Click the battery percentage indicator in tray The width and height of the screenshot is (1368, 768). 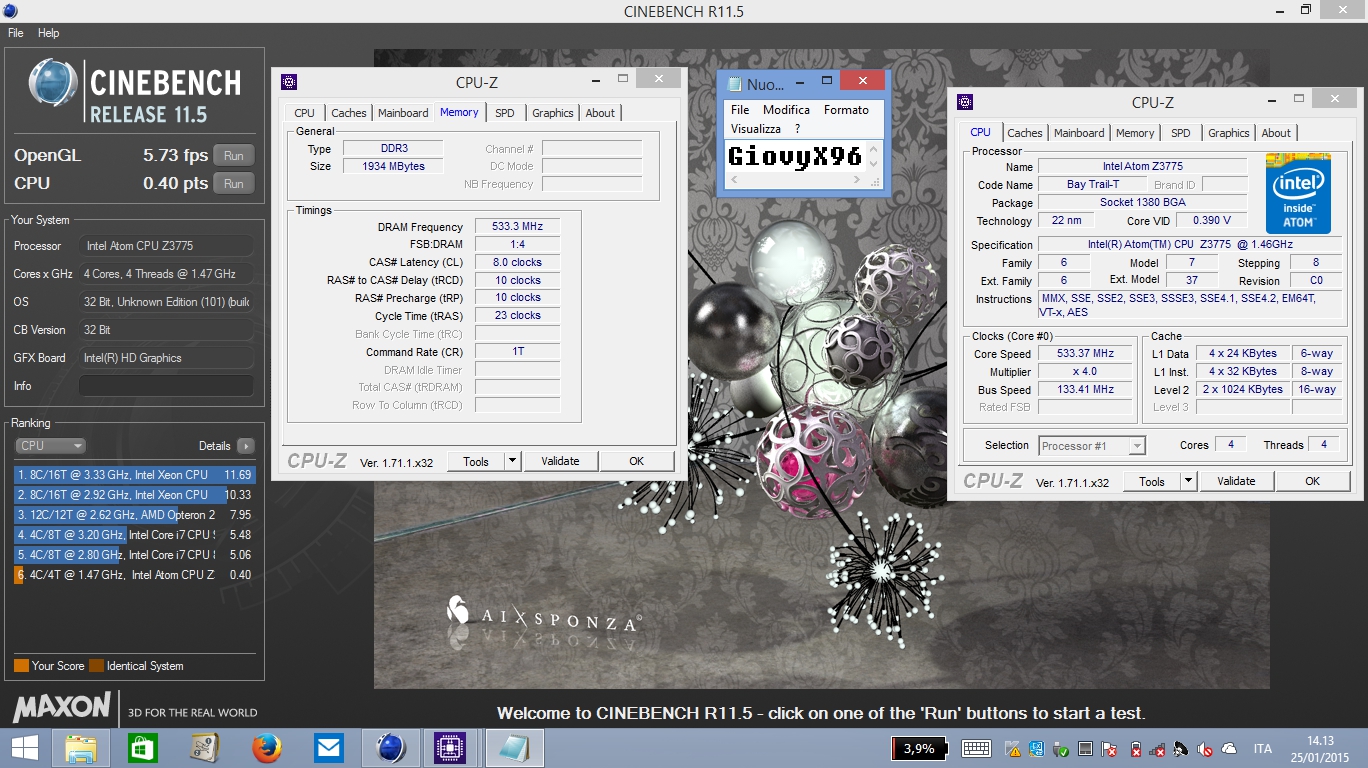[x=919, y=748]
